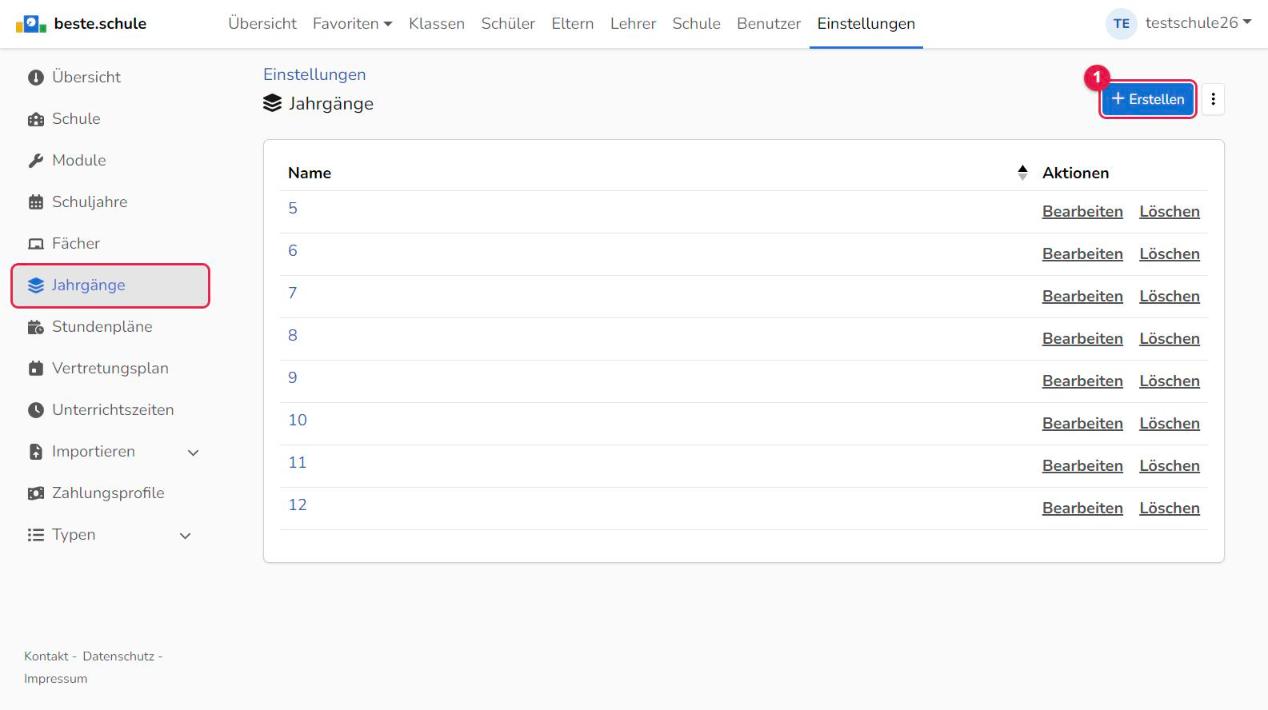Click Löschen for Jahrgang 10

click(1169, 423)
